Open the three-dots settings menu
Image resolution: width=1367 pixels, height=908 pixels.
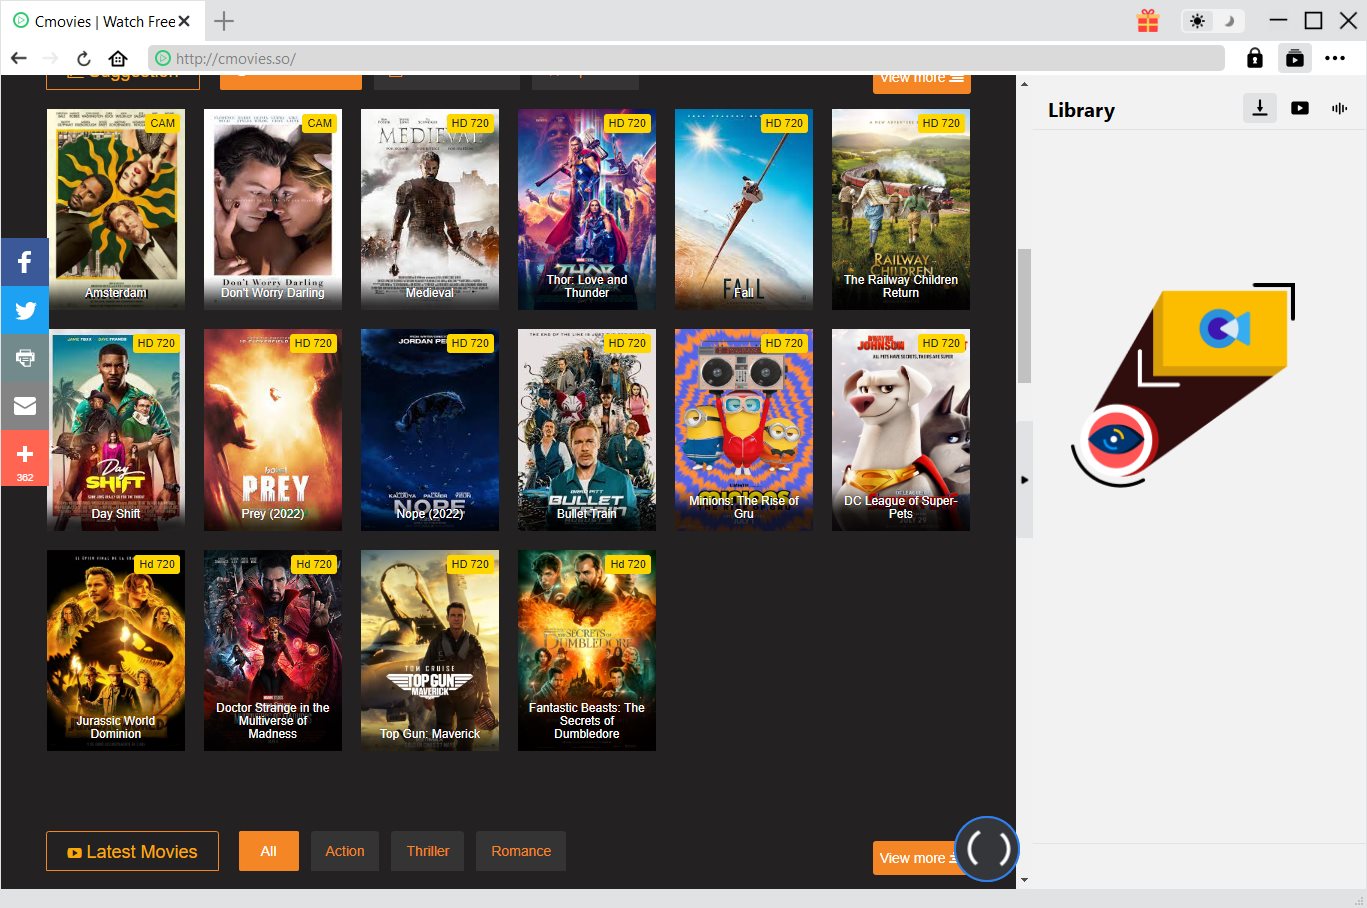[1336, 58]
